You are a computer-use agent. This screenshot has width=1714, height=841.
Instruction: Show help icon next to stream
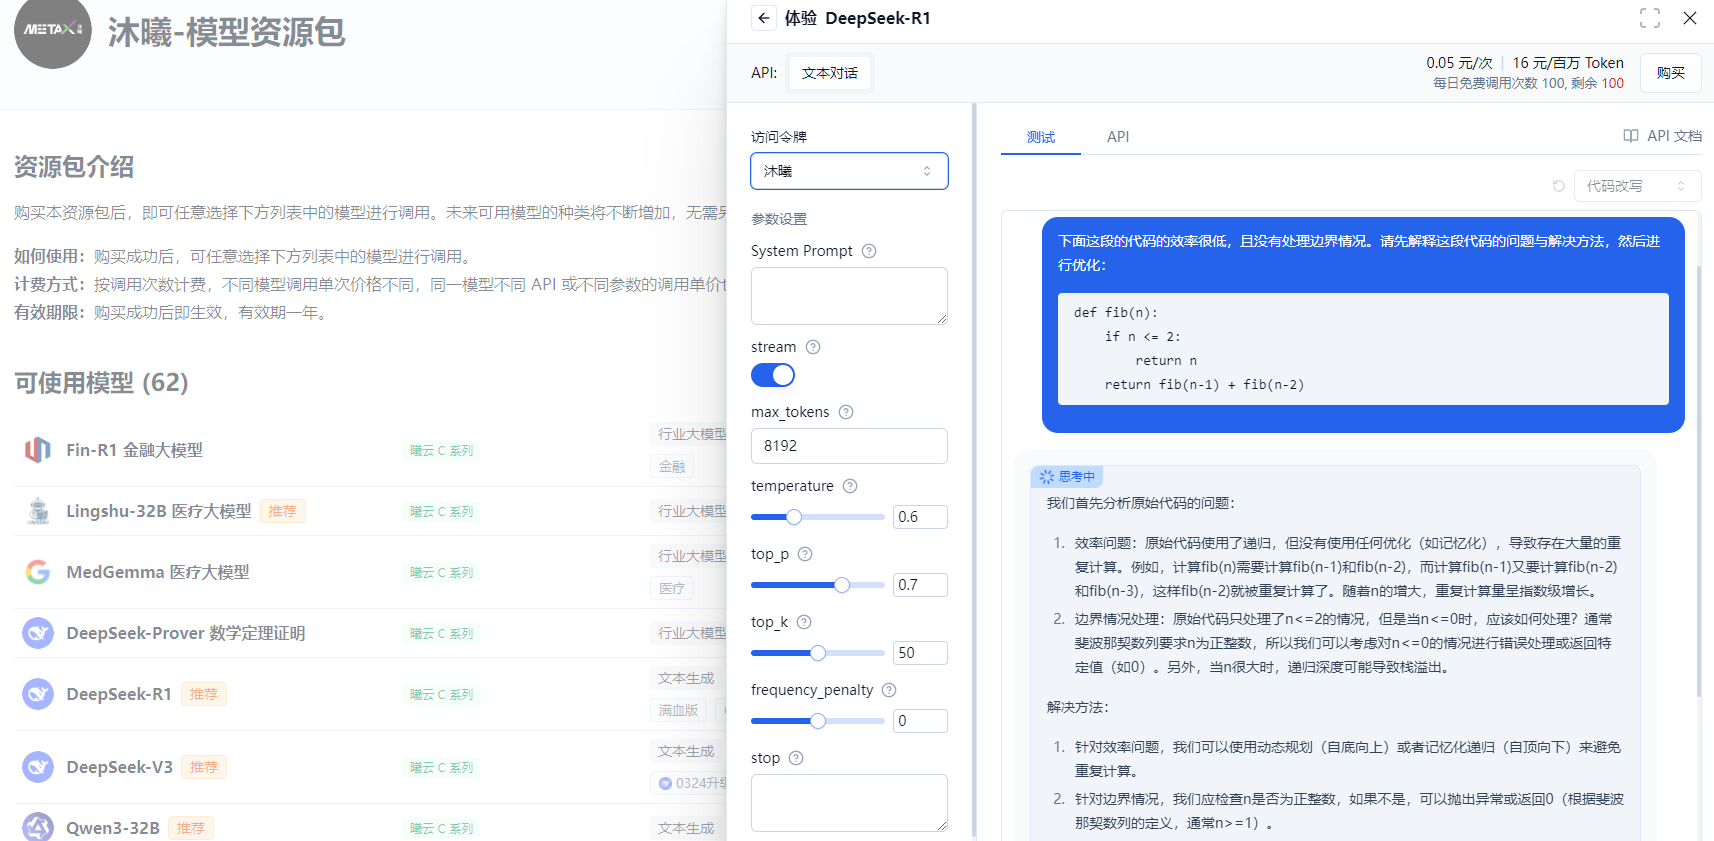pyautogui.click(x=813, y=347)
